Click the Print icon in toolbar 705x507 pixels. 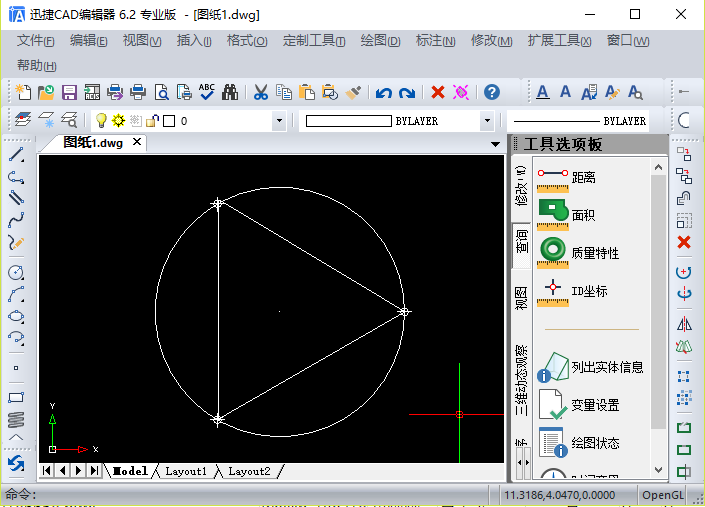[138, 92]
